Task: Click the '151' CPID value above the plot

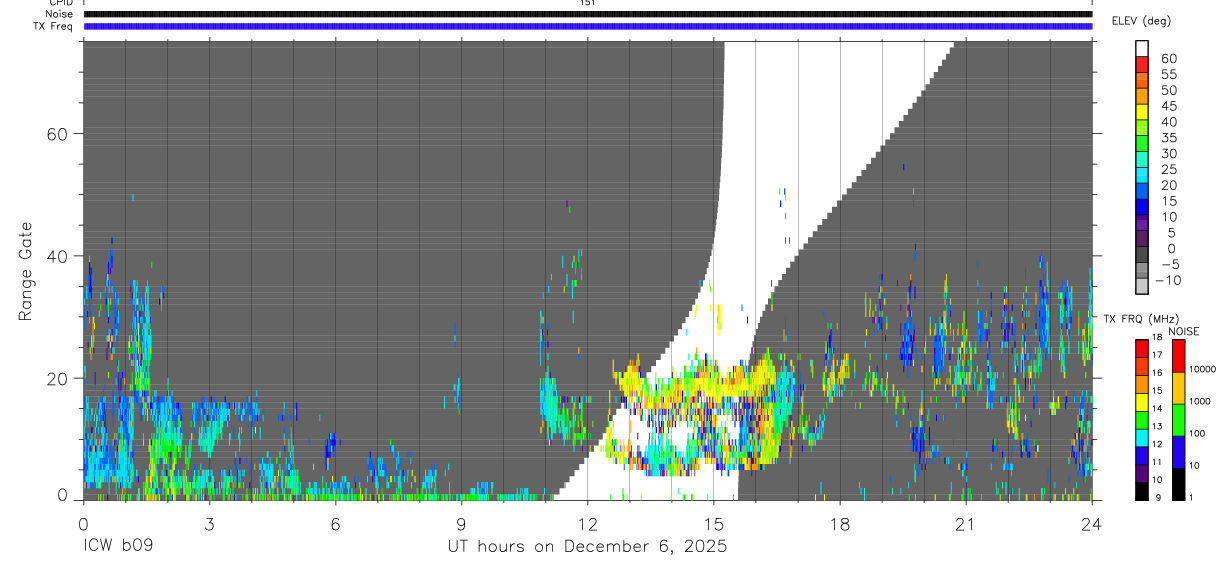Action: pos(587,3)
